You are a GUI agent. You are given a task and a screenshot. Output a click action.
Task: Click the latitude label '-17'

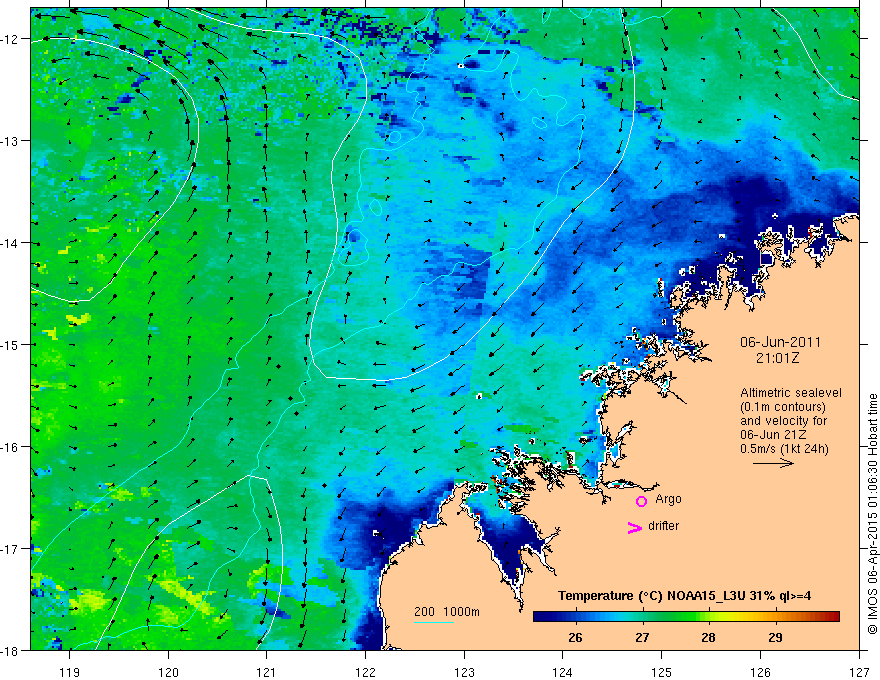(x=10, y=548)
